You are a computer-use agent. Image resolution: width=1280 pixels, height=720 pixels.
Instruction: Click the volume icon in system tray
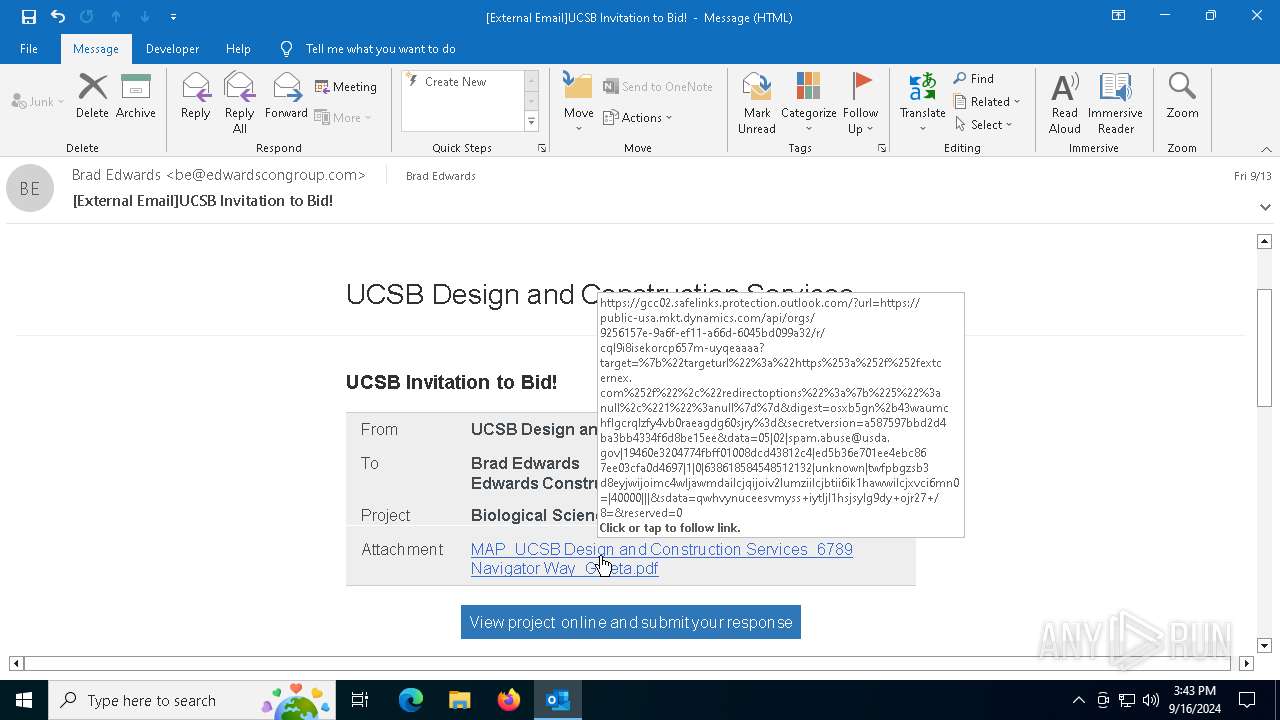[x=1151, y=700]
